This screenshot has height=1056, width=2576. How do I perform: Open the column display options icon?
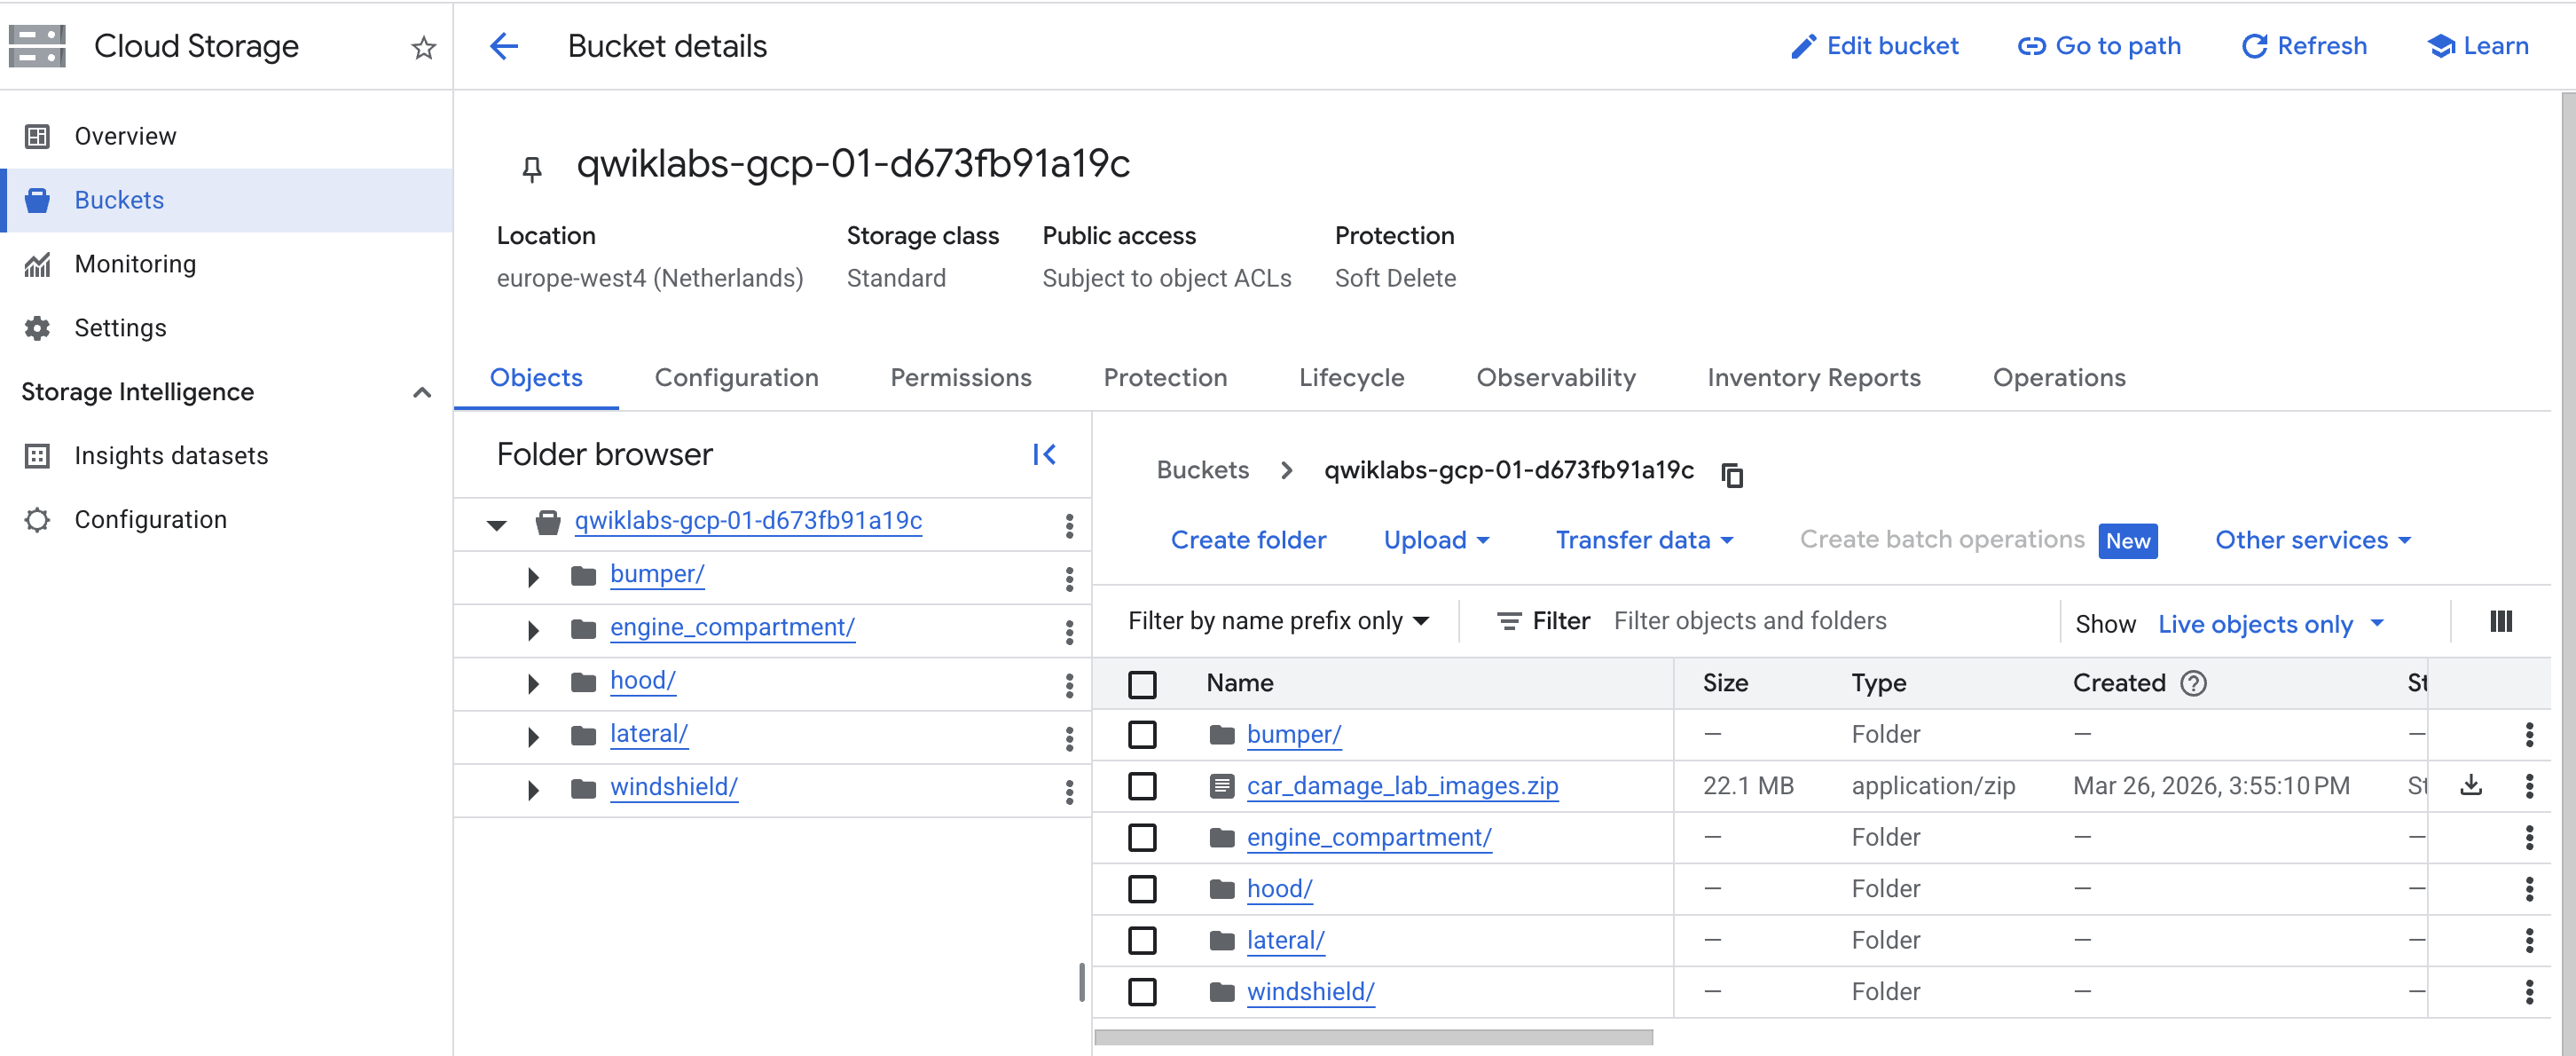coord(2500,621)
